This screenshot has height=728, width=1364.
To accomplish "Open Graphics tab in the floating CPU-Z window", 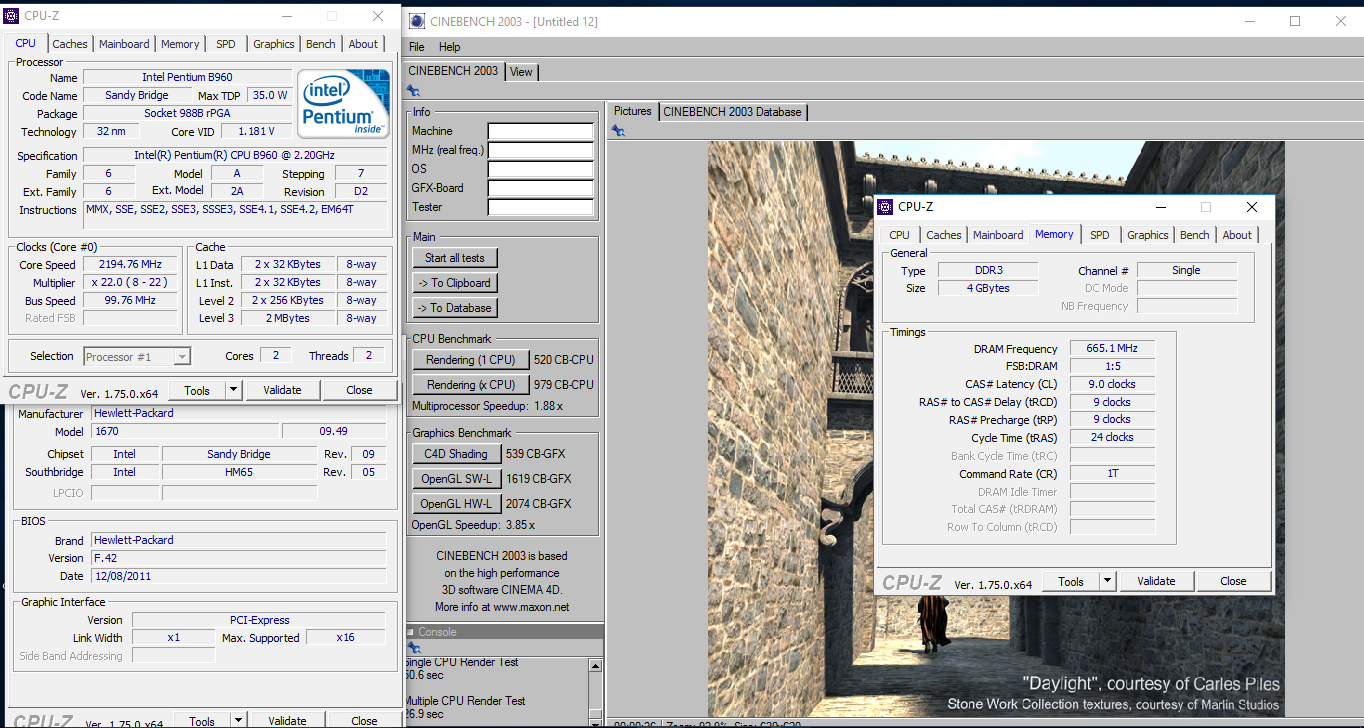I will click(x=1148, y=235).
